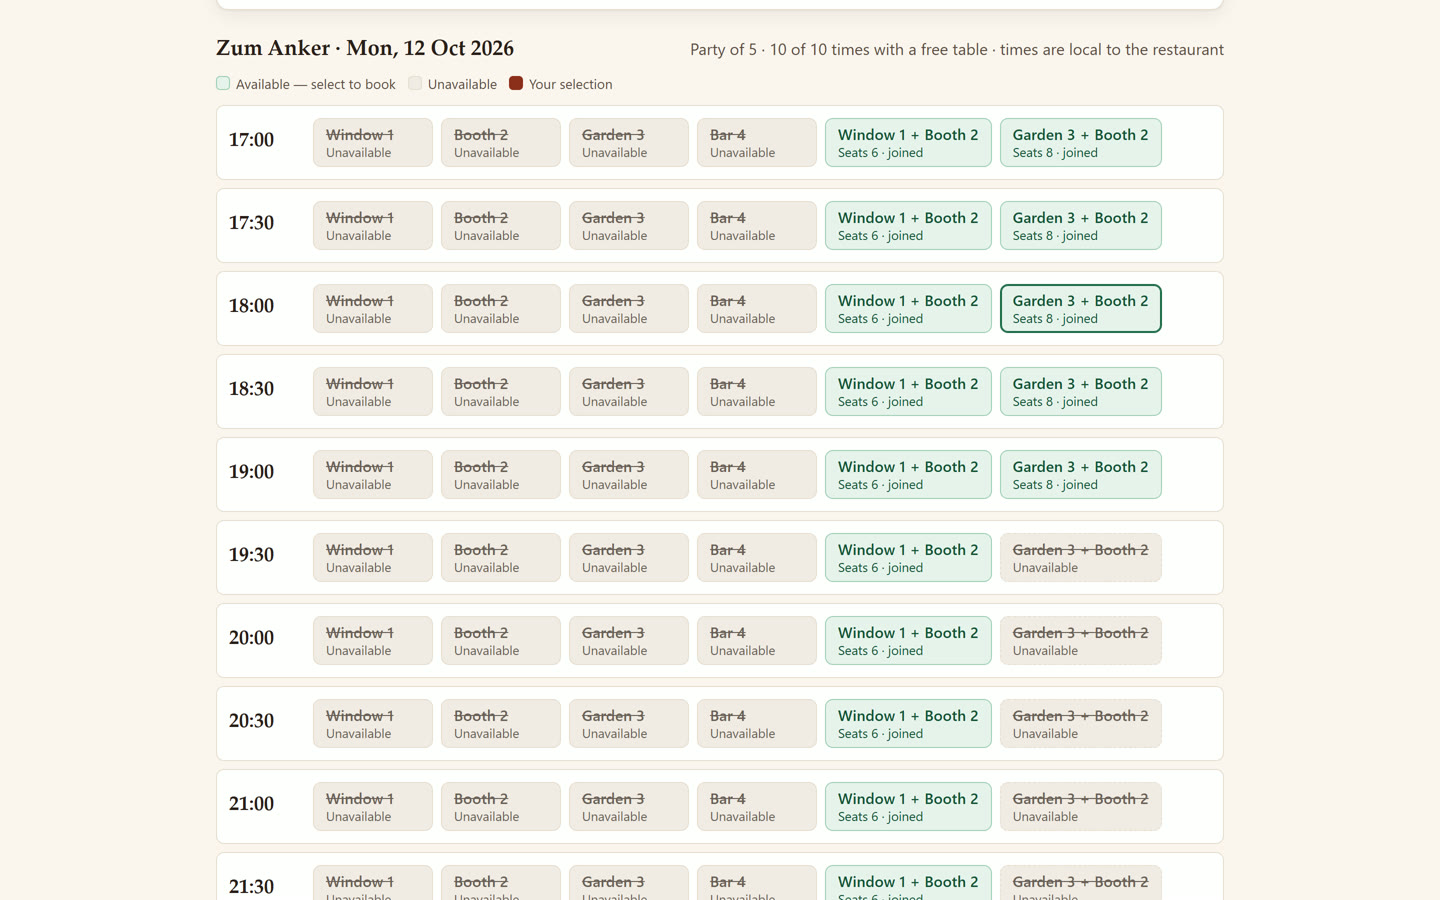
Task: Click unavailable Booth 2 slot at 17:30
Action: (501, 226)
